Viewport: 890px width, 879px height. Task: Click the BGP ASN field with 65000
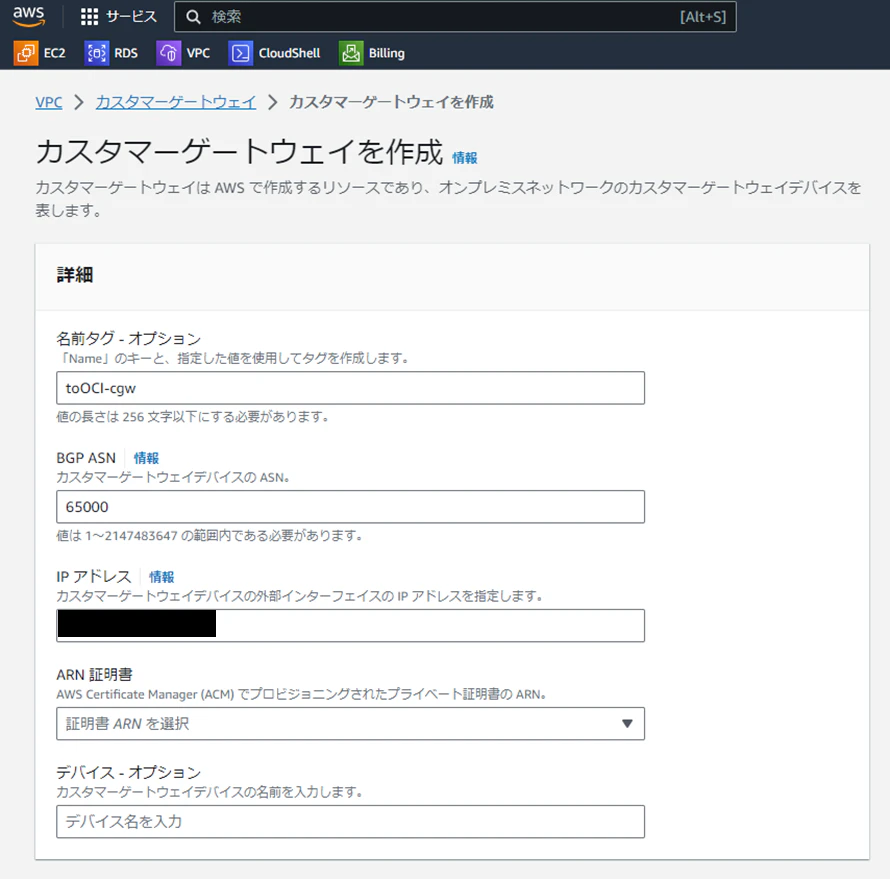click(350, 507)
